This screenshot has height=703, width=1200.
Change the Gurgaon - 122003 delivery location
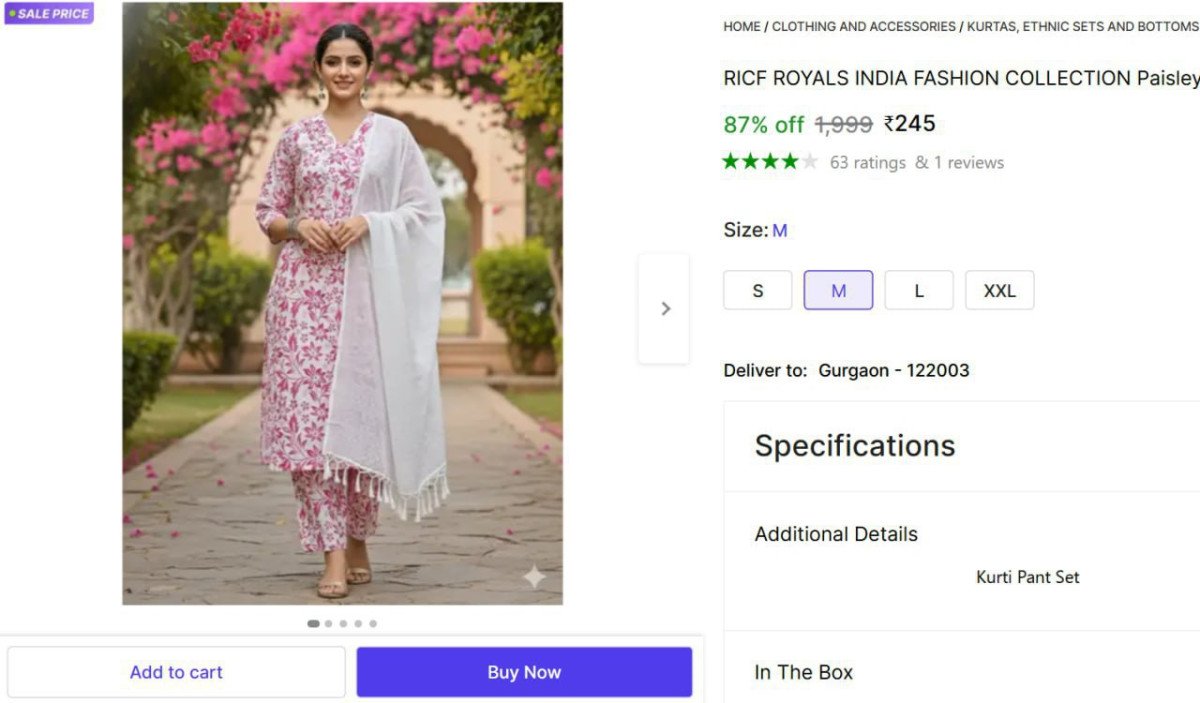point(893,370)
